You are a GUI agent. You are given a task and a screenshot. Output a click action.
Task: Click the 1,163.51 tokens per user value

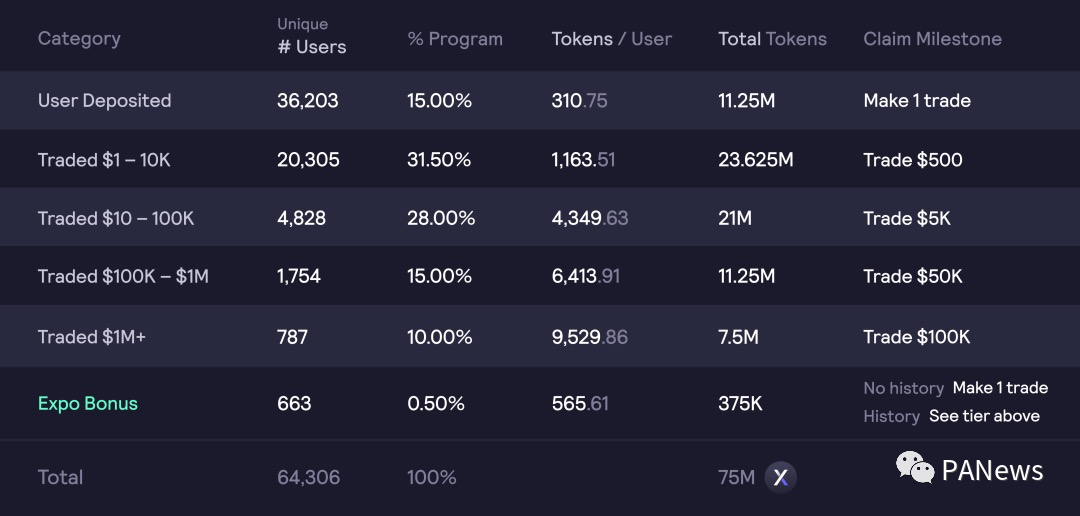(583, 160)
